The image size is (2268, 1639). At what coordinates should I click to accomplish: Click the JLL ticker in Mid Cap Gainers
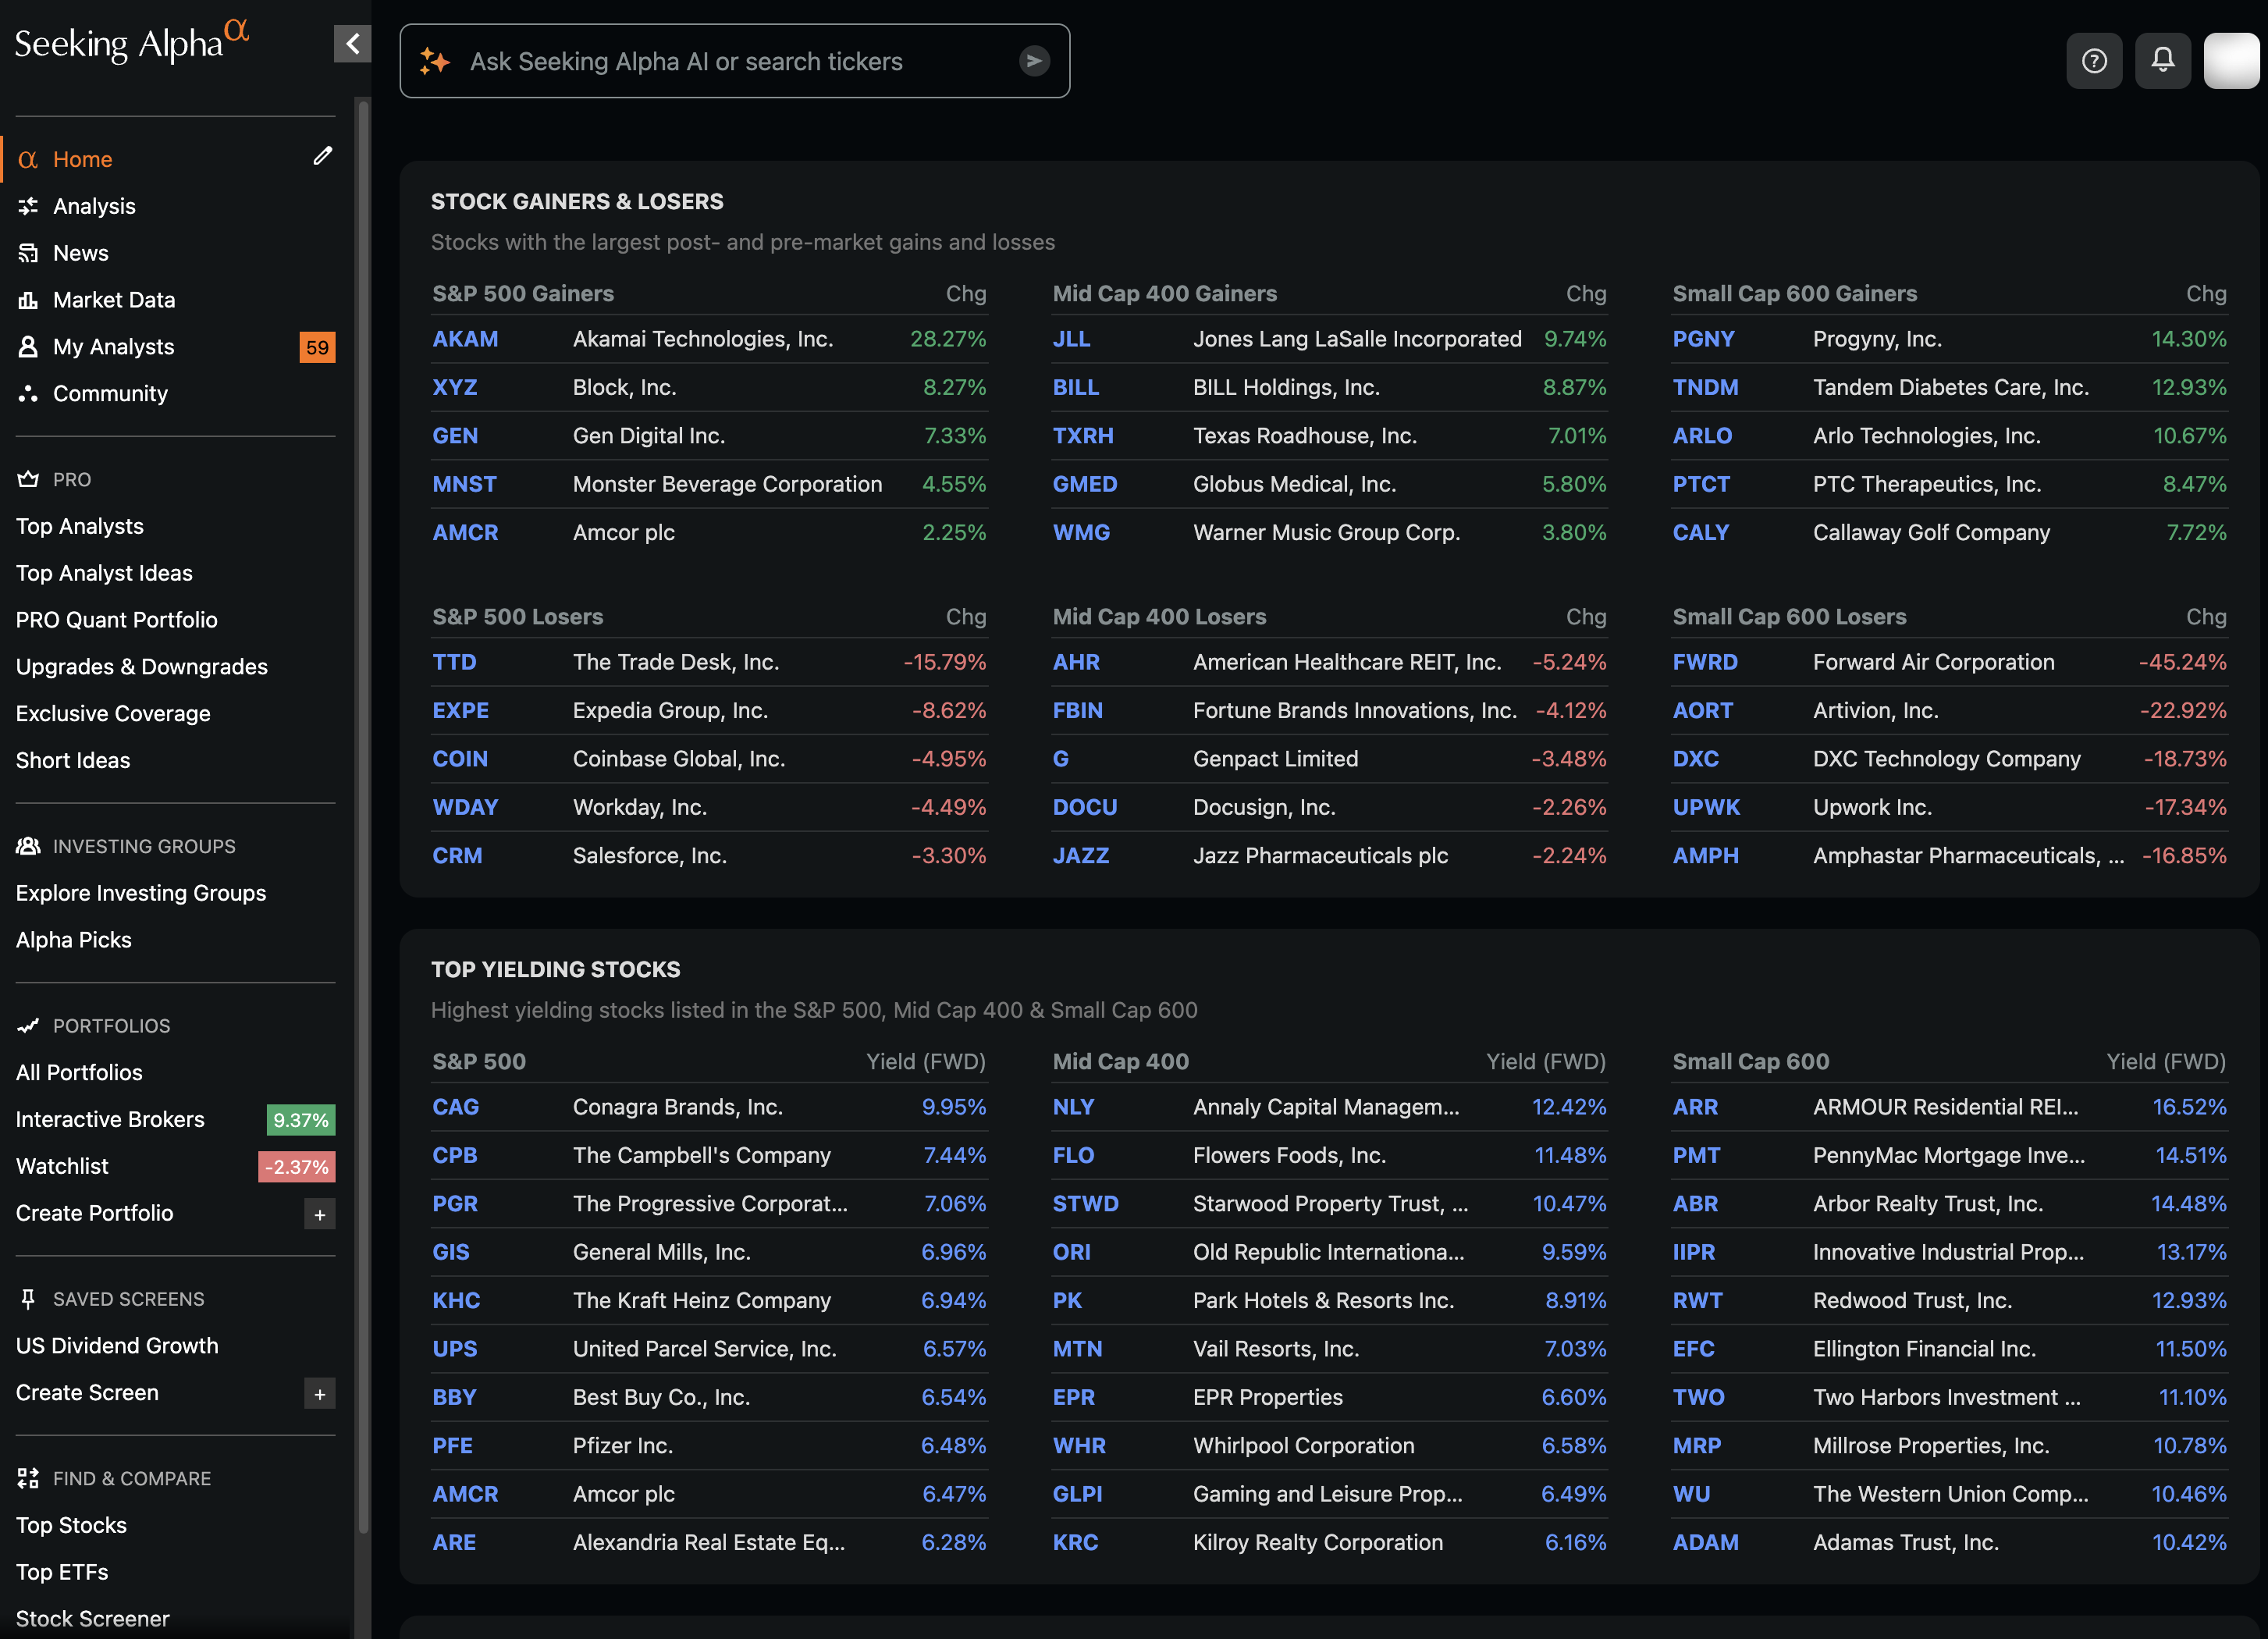coord(1071,339)
